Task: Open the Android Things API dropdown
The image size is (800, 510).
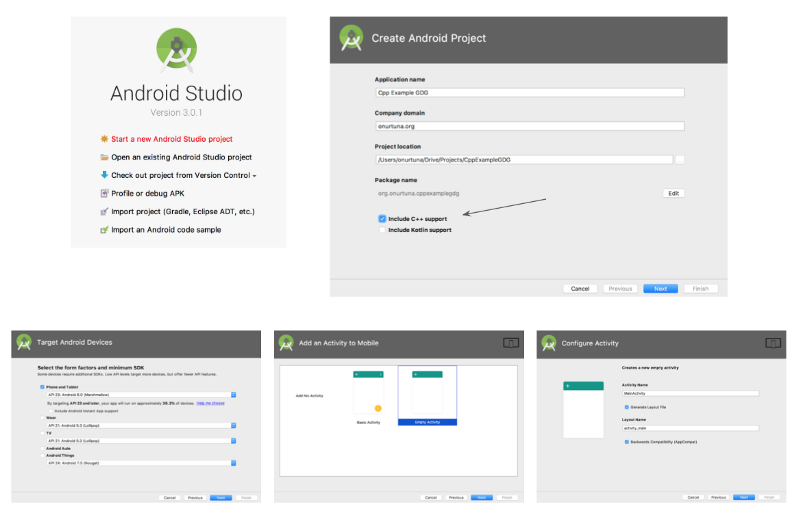Action: point(233,464)
